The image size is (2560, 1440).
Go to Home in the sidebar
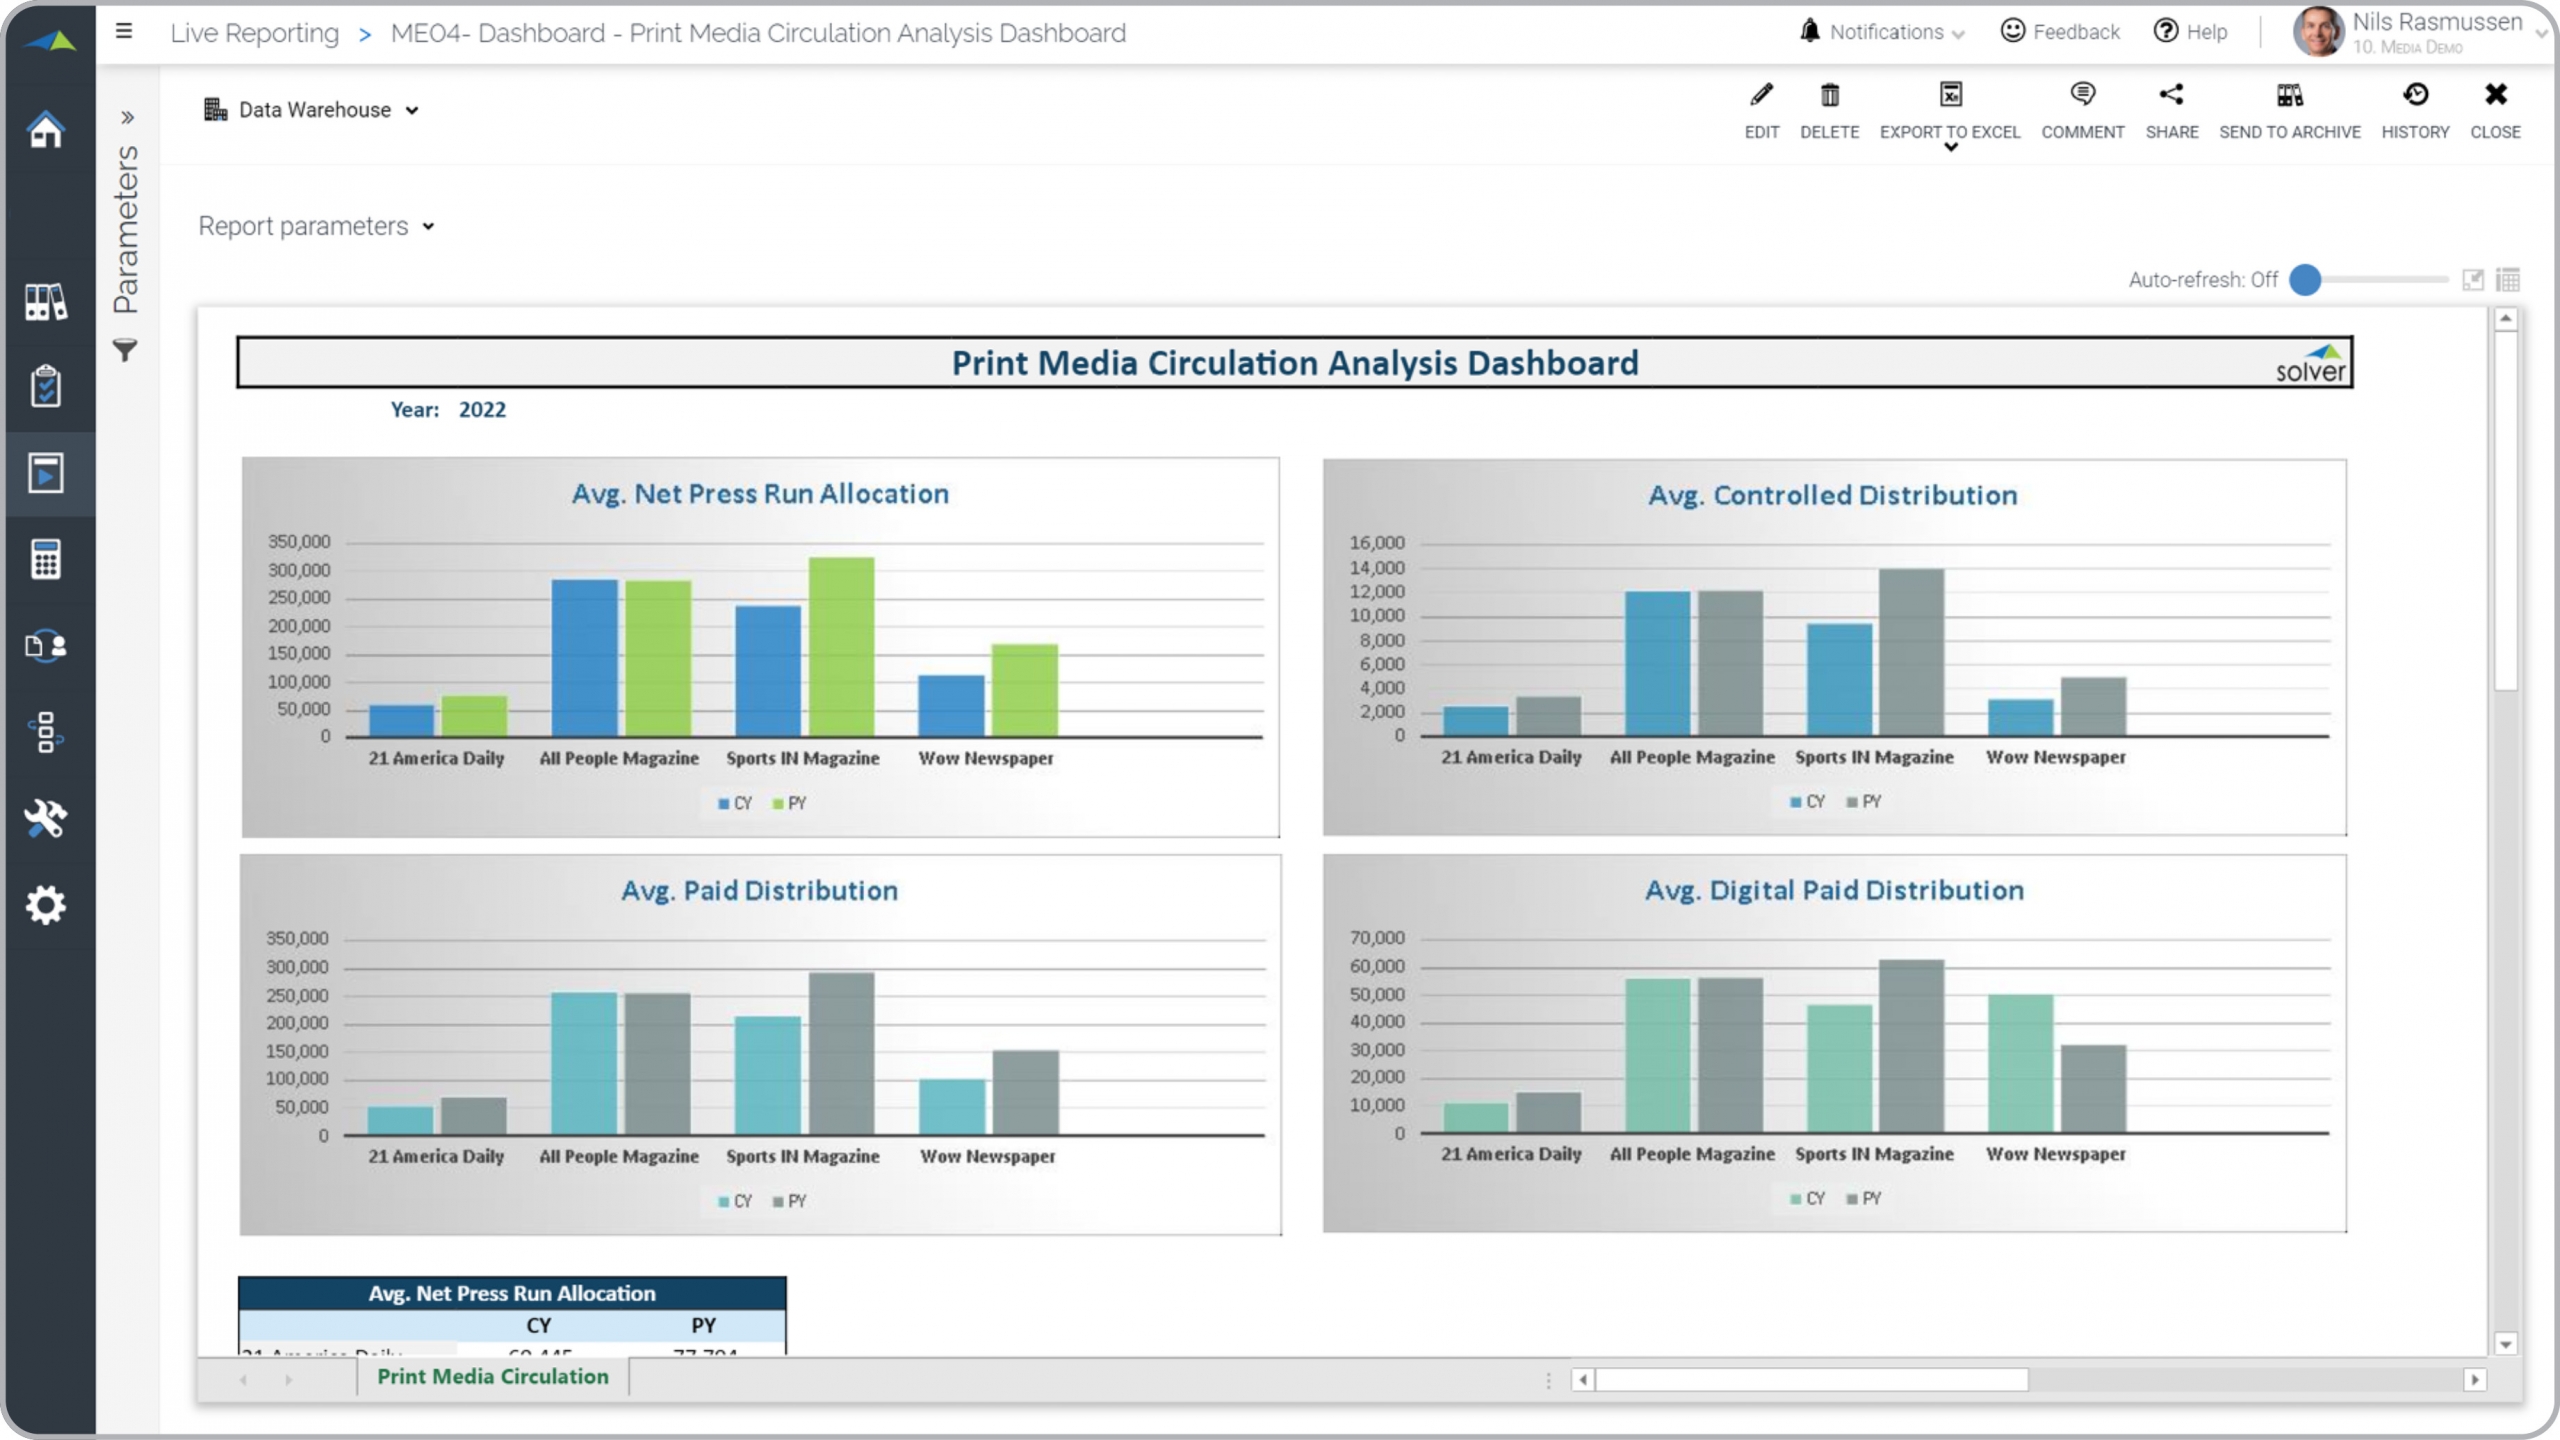(46, 130)
